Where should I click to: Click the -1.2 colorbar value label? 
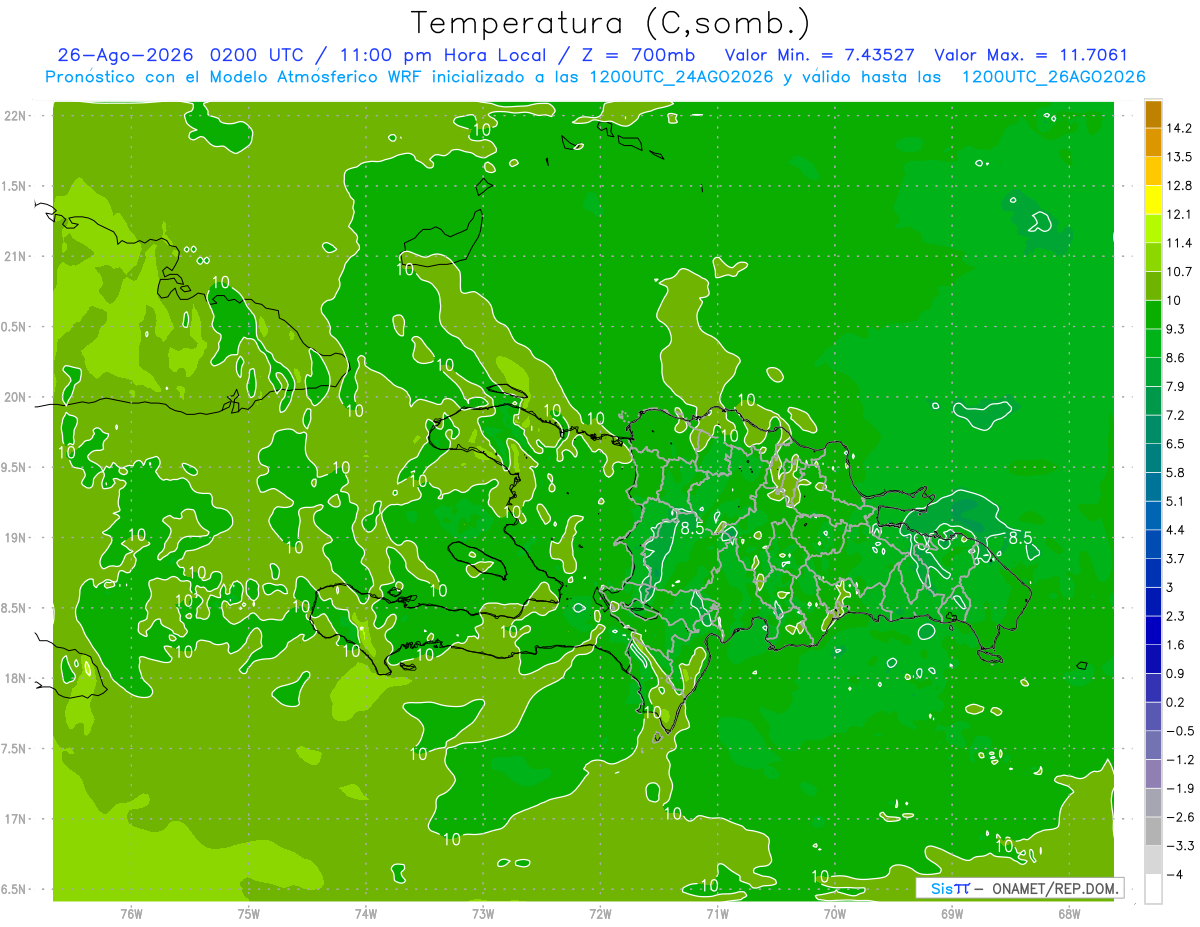point(1180,759)
